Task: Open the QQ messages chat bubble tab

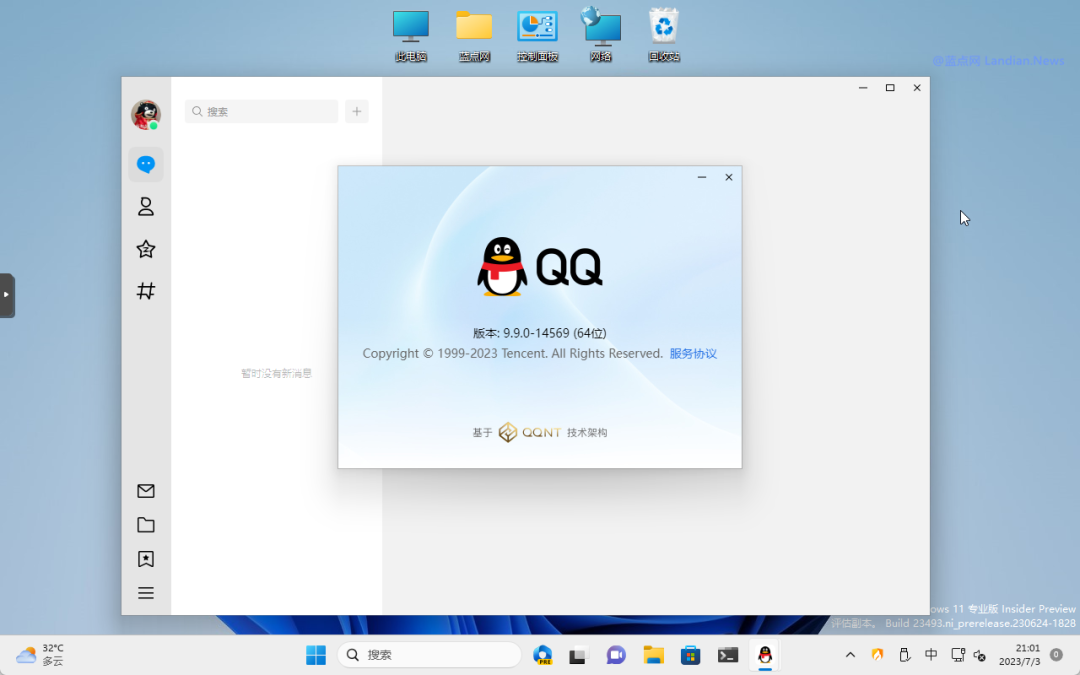Action: pos(145,164)
